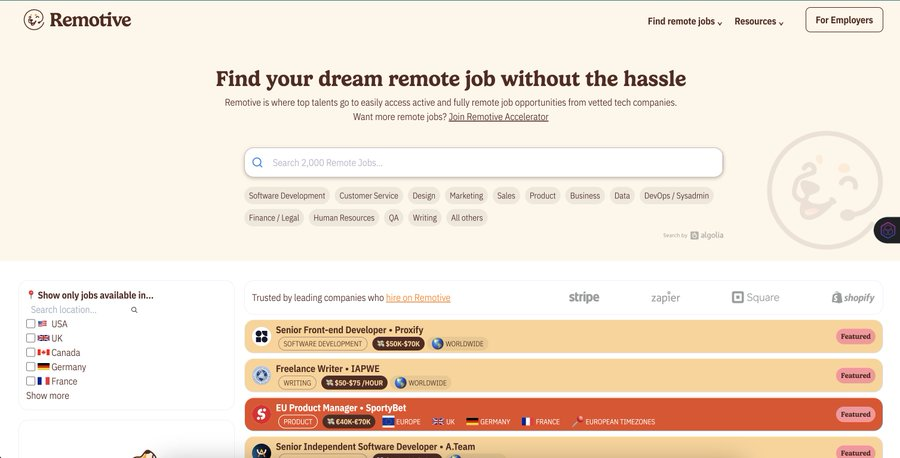Click the Proxify company logo
900x458 pixels.
pos(262,336)
